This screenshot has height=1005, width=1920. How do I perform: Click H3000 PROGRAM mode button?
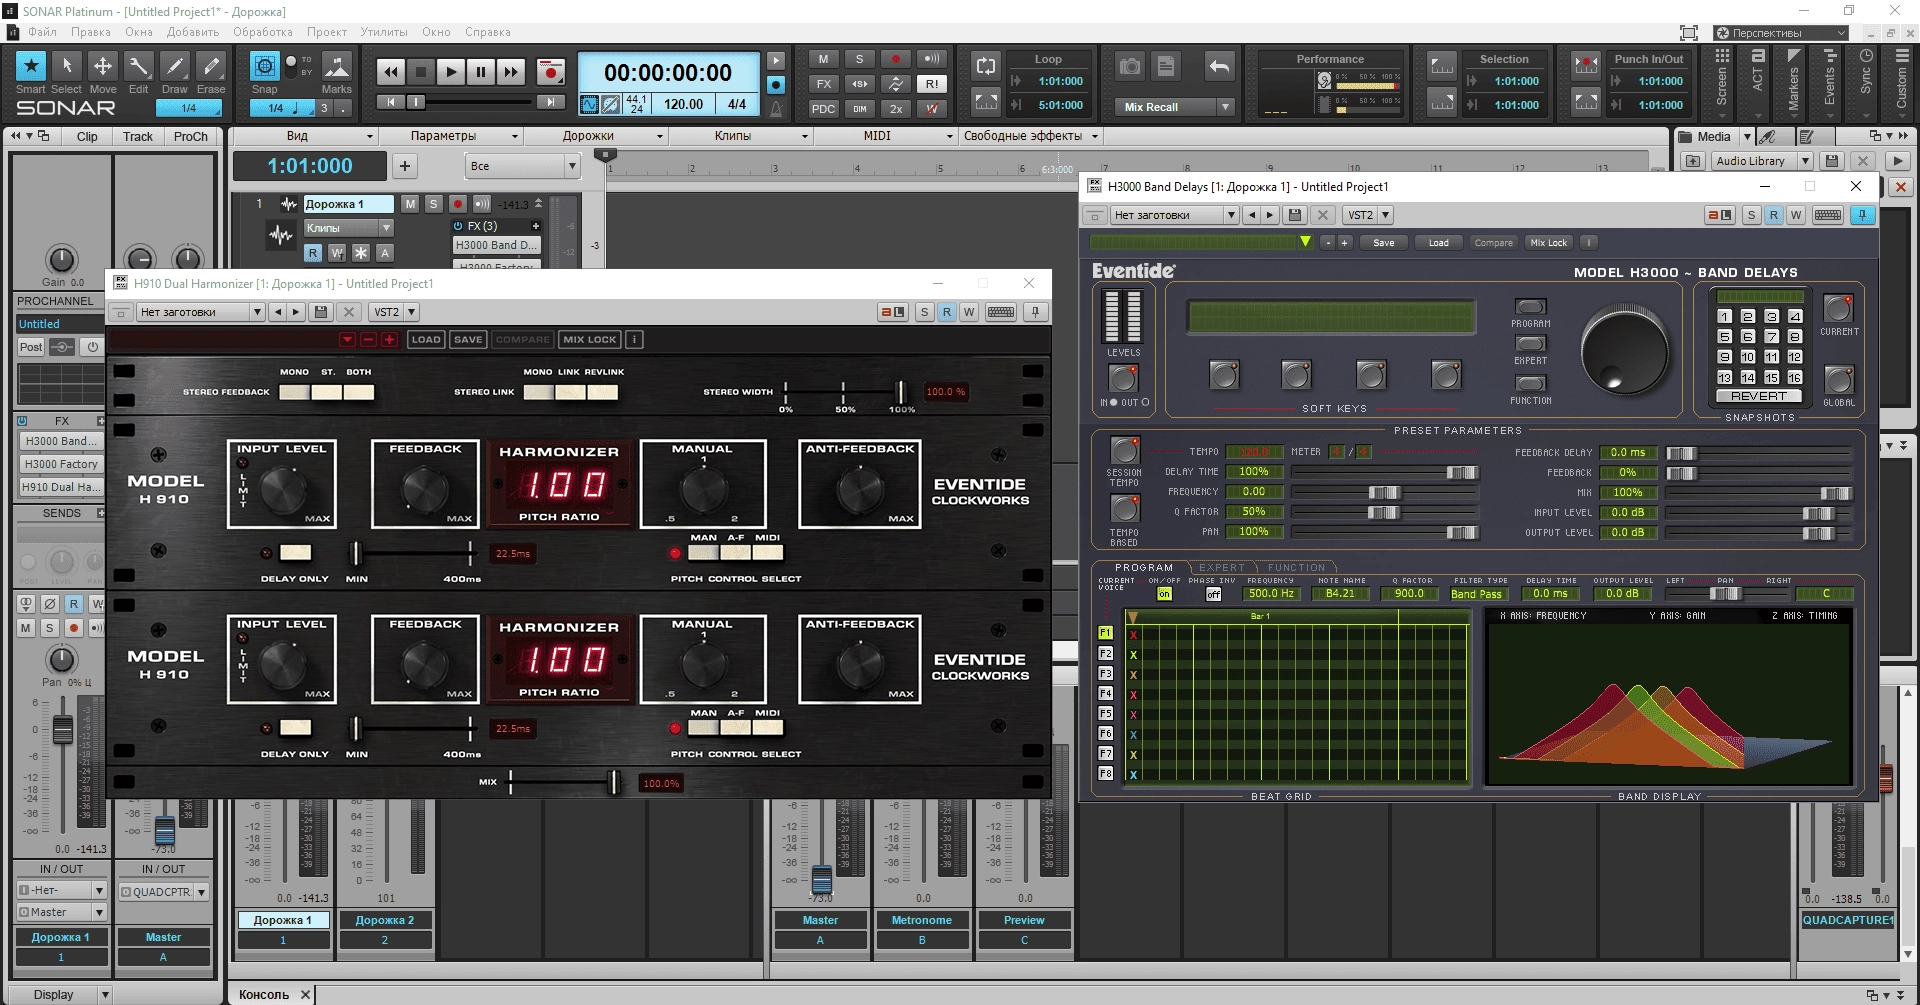tap(1530, 307)
